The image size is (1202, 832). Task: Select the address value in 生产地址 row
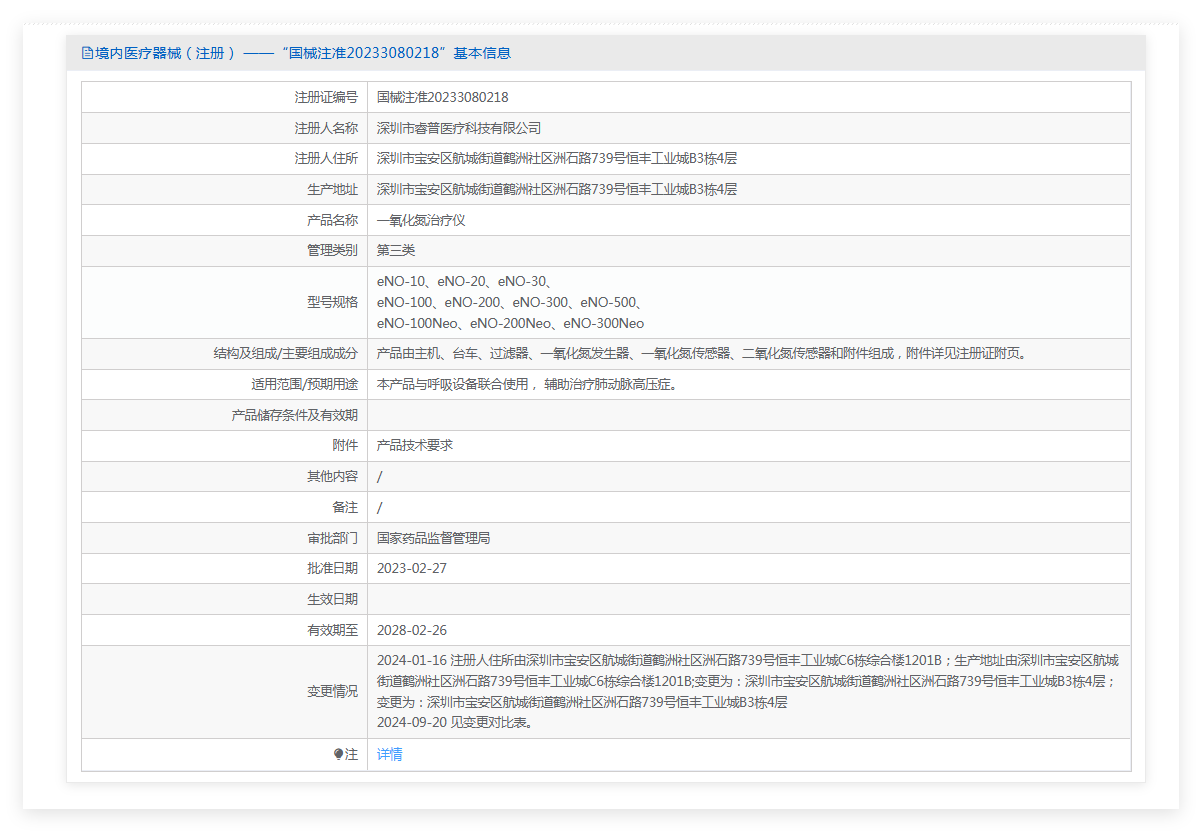pos(557,189)
